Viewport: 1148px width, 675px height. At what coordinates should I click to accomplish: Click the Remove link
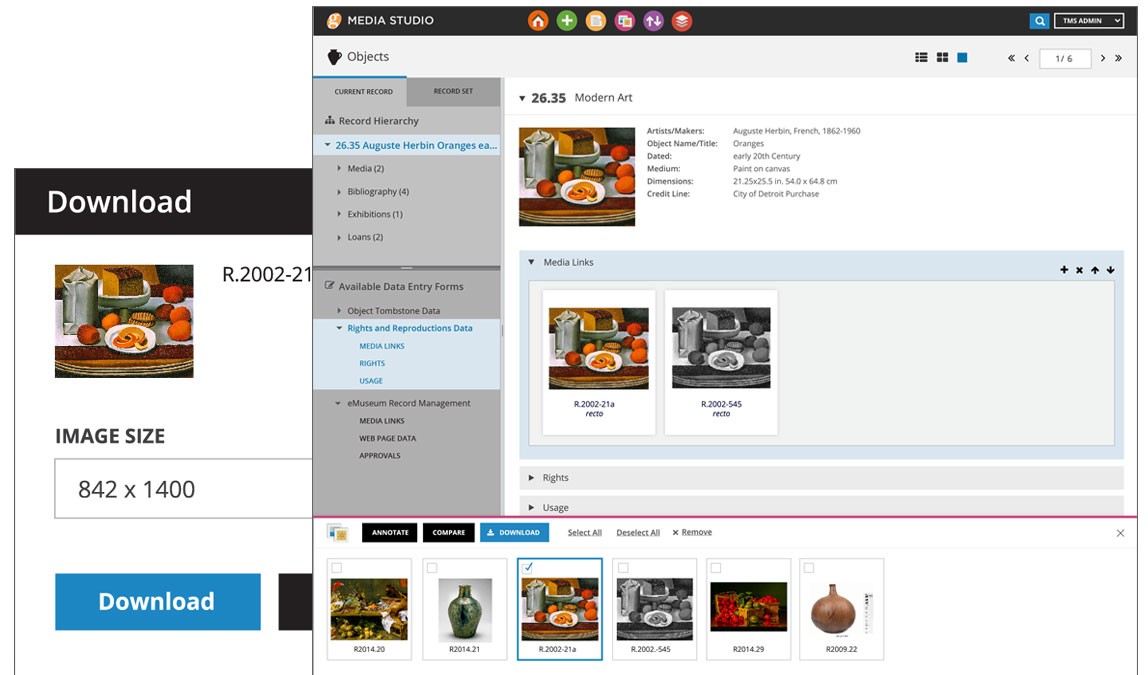(692, 532)
